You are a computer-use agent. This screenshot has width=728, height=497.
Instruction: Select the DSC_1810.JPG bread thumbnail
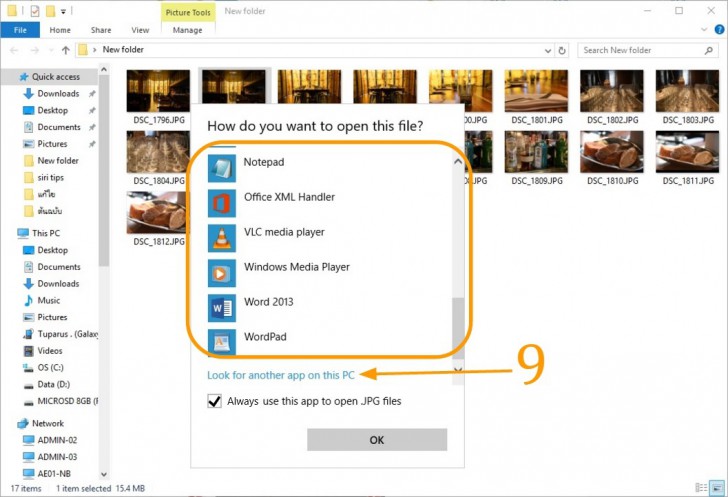pos(612,152)
